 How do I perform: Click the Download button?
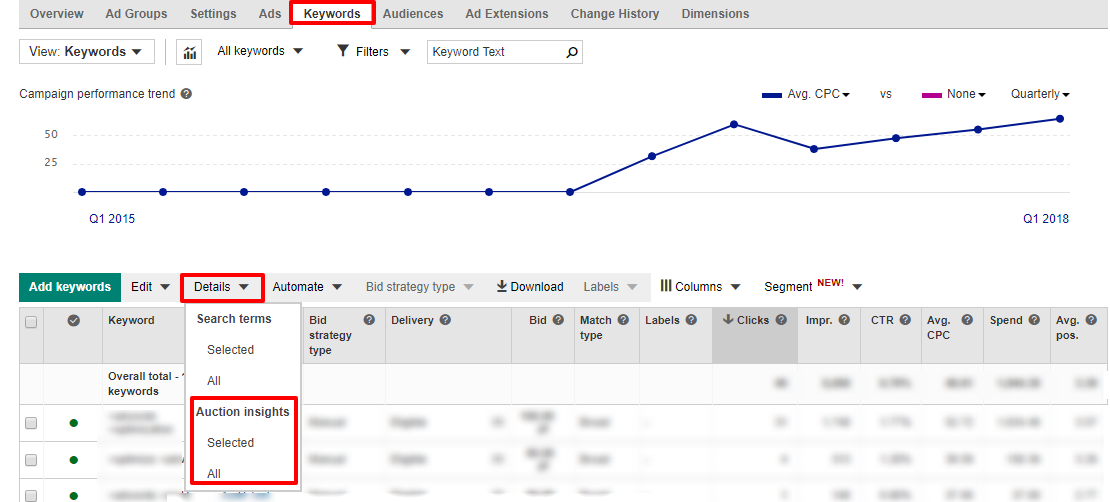[x=530, y=287]
